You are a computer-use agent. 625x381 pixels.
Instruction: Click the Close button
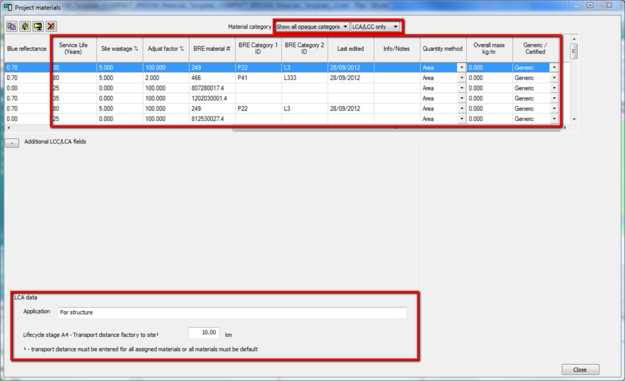[580, 370]
